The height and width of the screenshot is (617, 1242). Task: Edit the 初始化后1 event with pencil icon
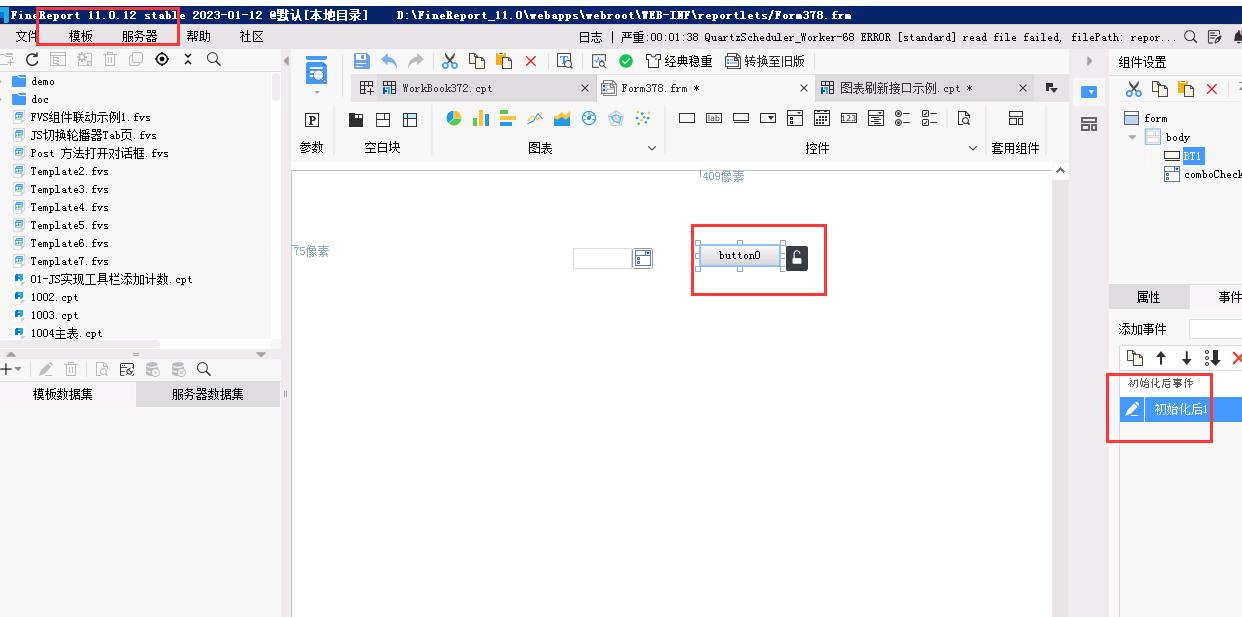point(1132,409)
